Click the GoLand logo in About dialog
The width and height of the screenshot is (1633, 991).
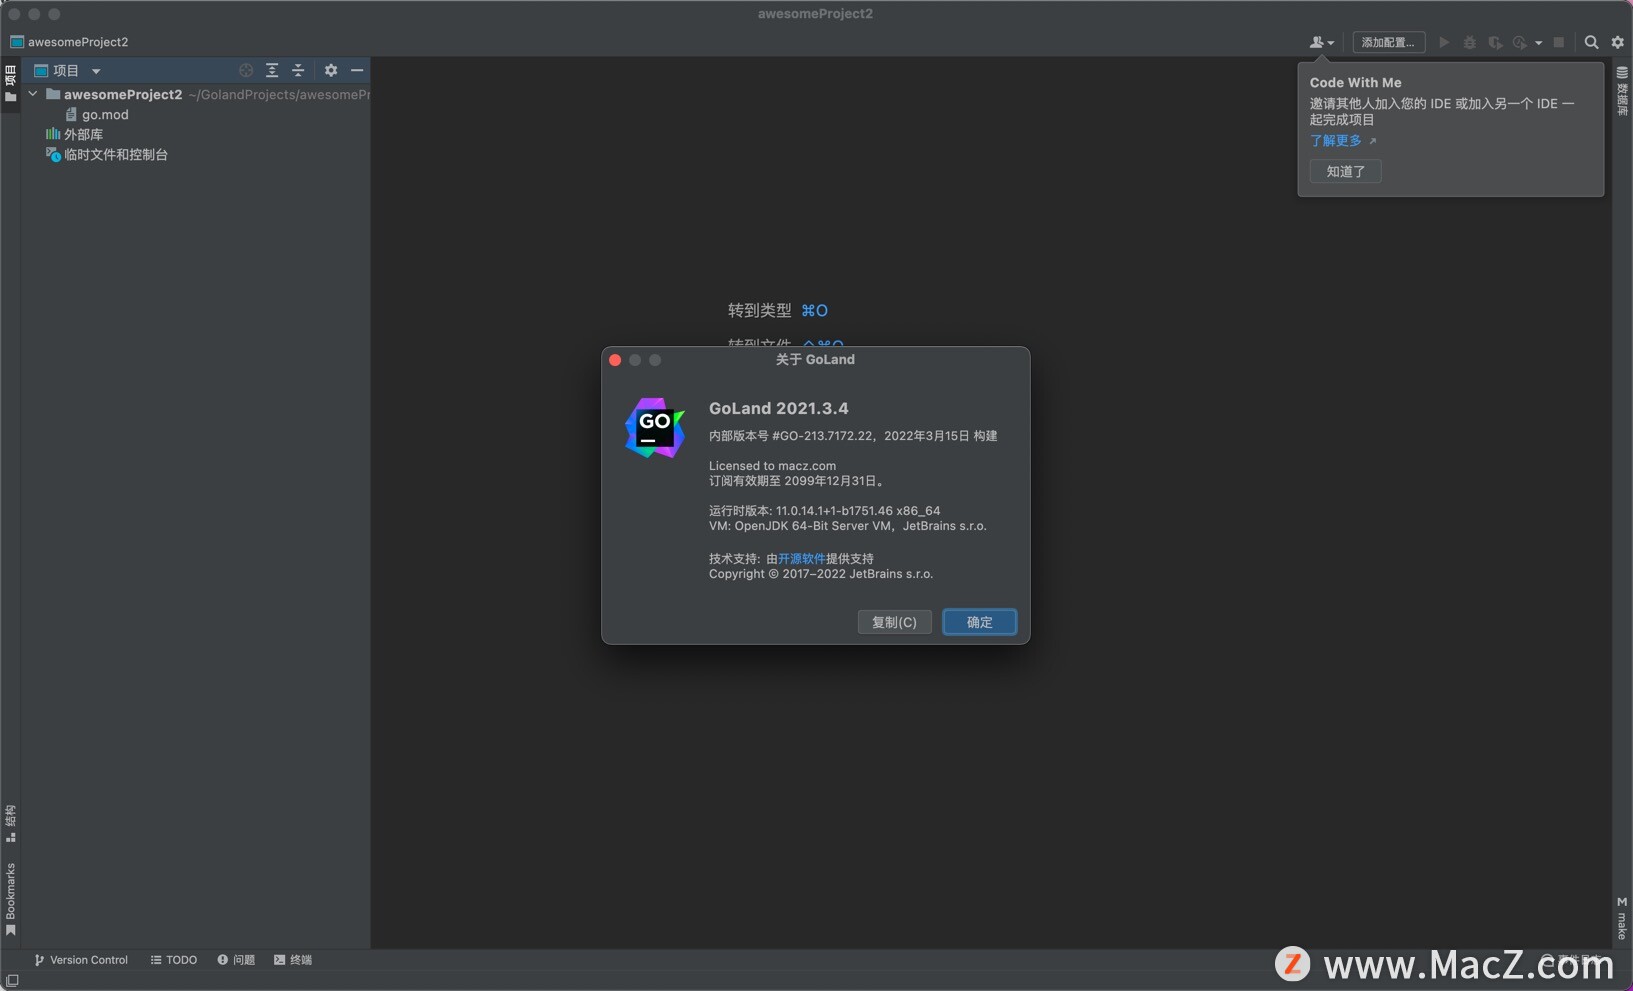coord(655,428)
